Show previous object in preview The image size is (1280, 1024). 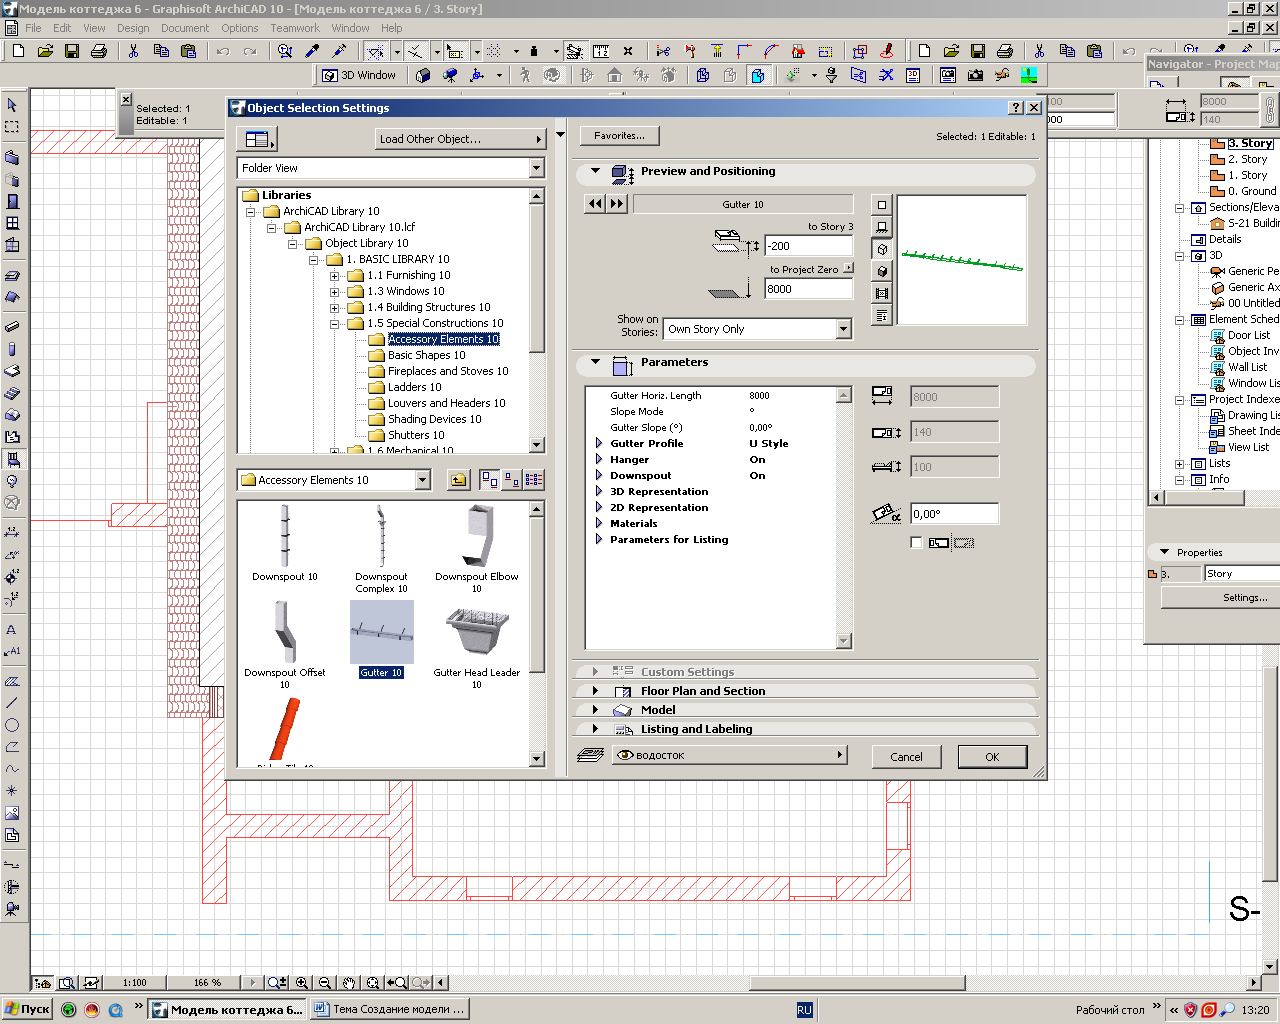595,204
